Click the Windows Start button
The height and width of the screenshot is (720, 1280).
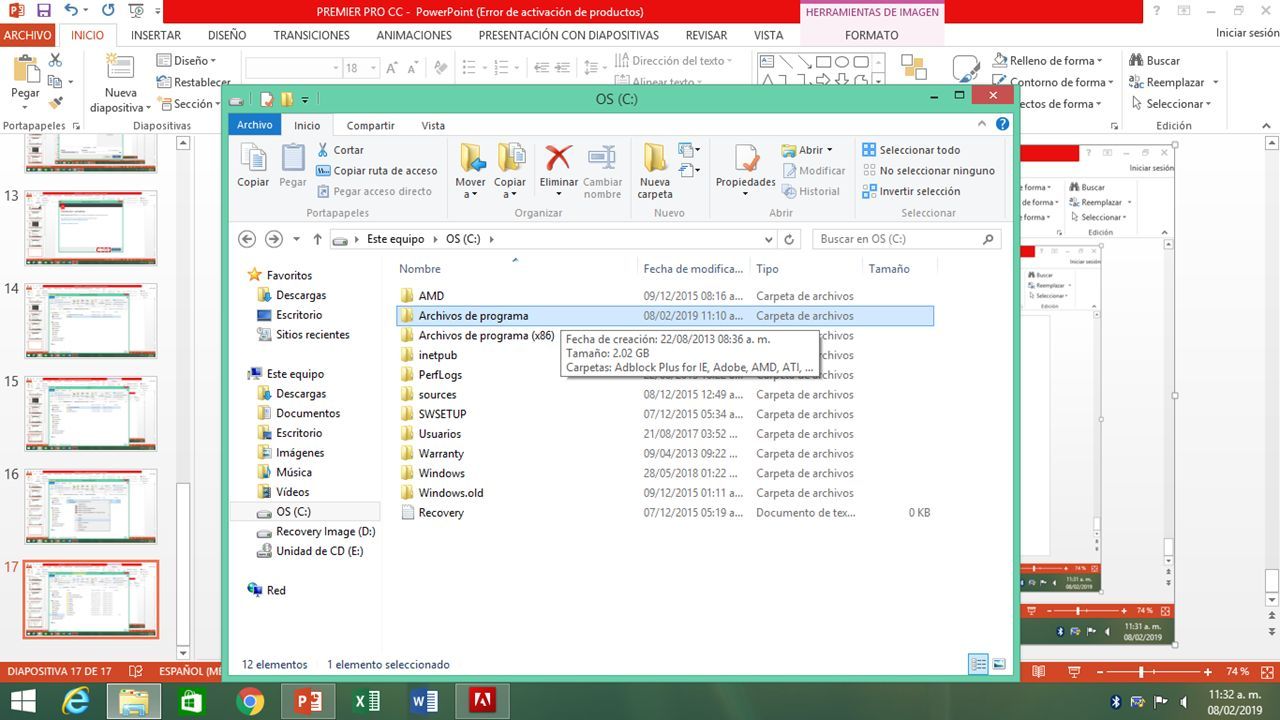[22, 702]
